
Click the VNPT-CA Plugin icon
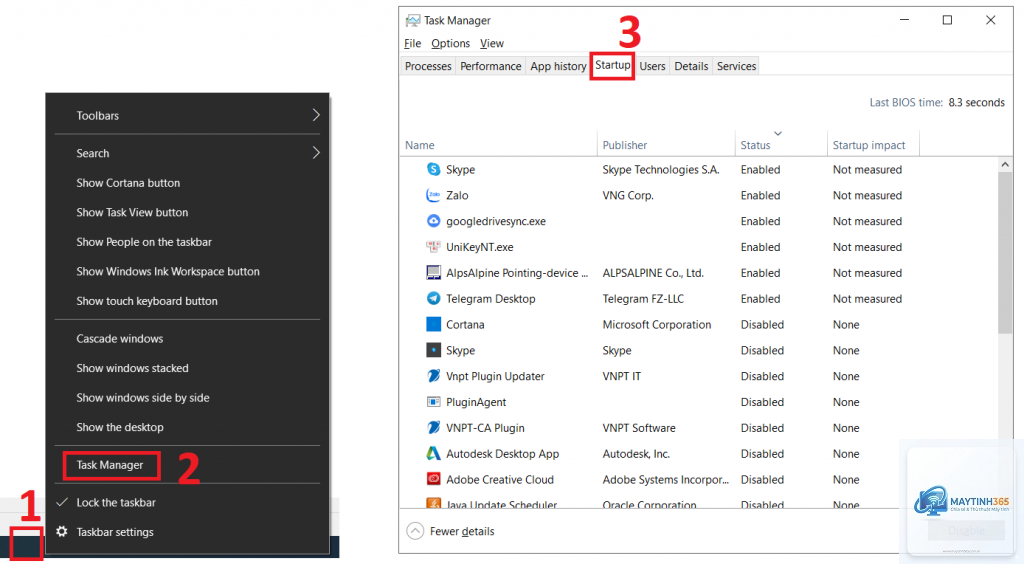434,428
